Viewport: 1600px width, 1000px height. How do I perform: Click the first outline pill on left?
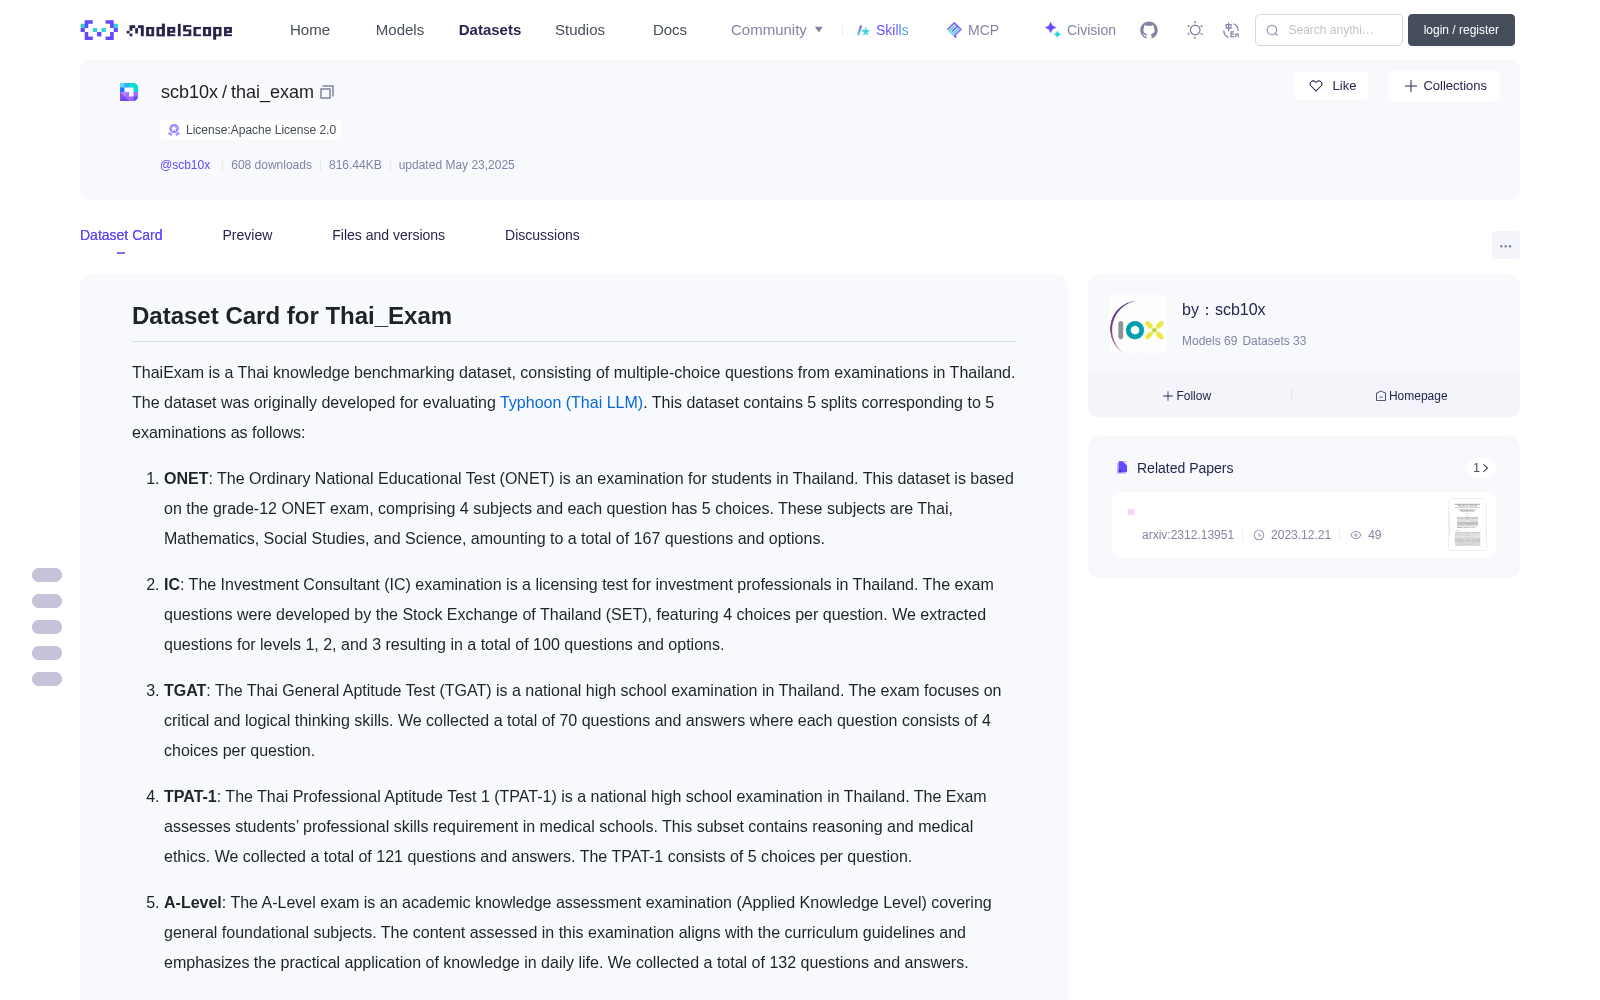tap(47, 575)
